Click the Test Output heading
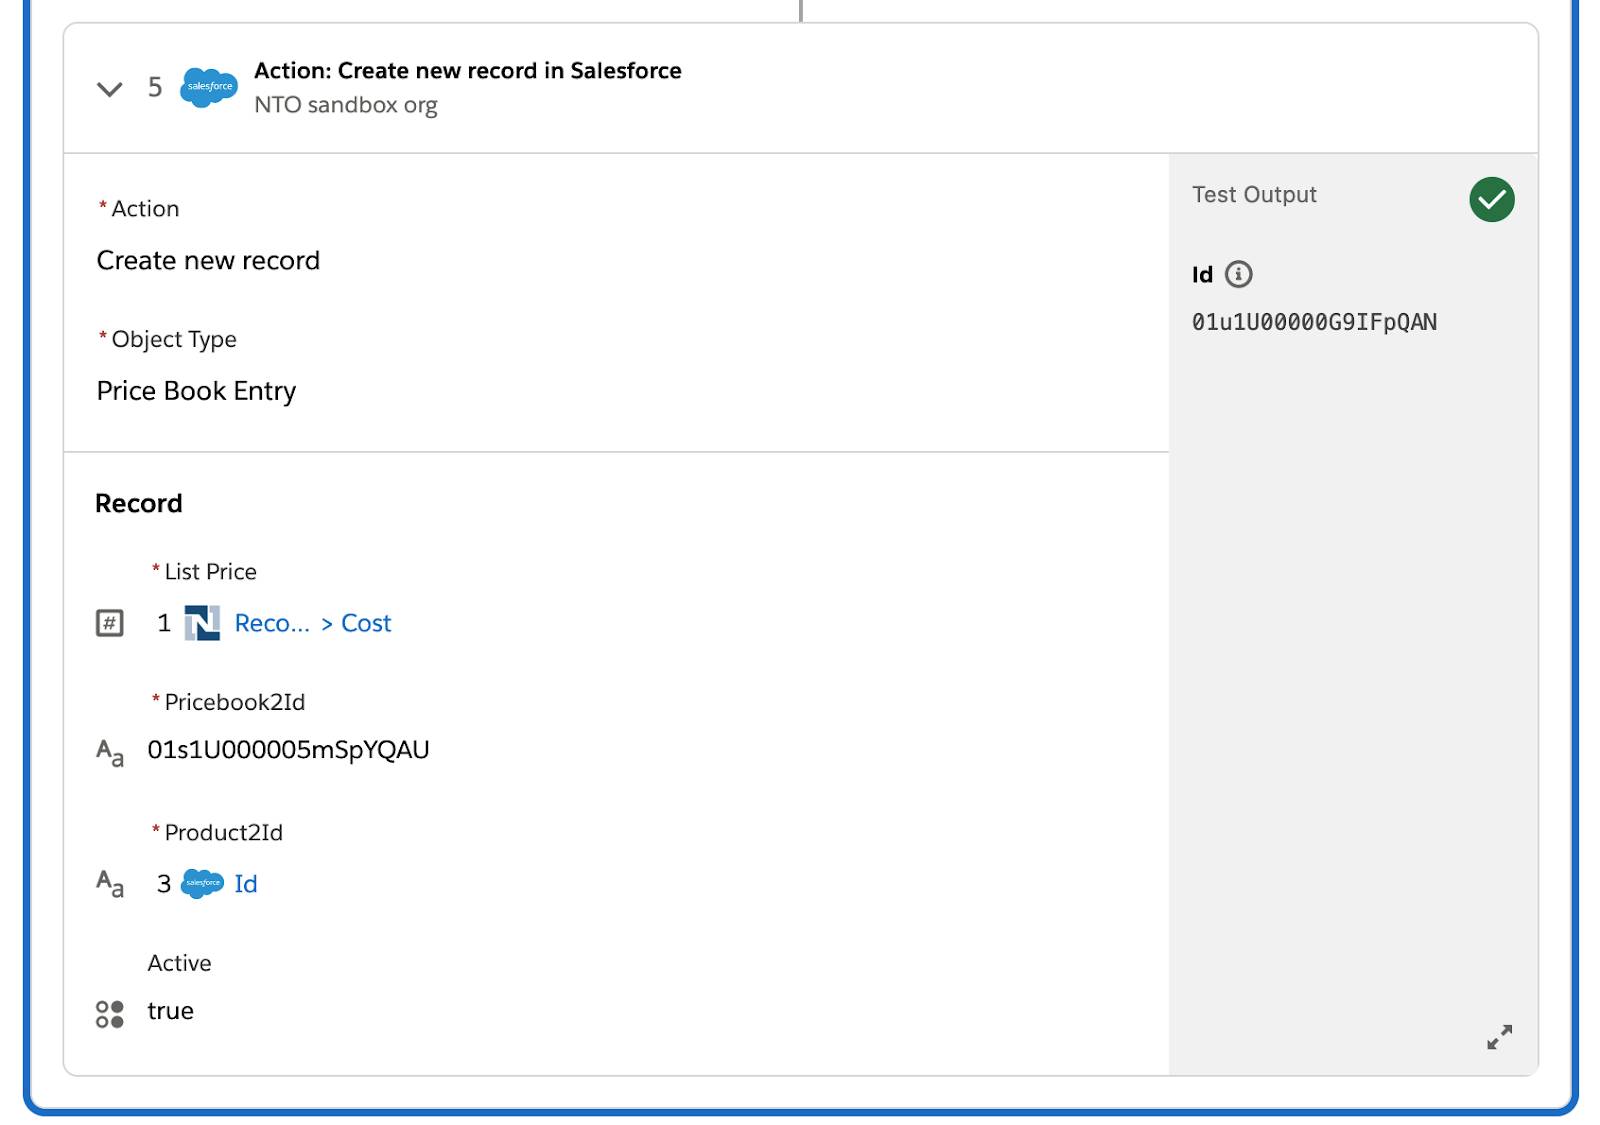 point(1254,195)
